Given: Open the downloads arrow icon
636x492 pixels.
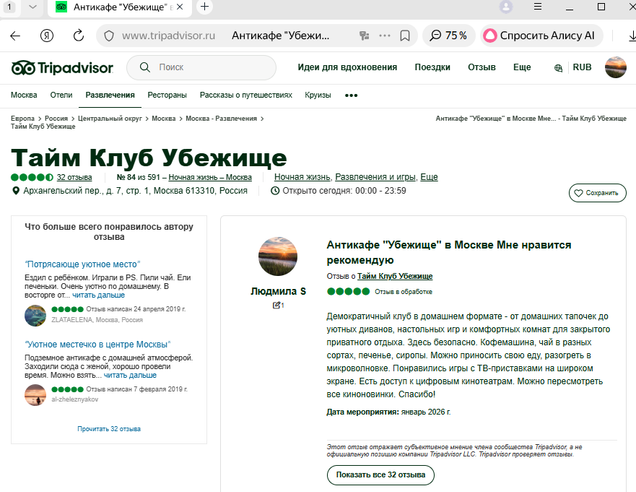Looking at the screenshot, I should (x=632, y=36).
